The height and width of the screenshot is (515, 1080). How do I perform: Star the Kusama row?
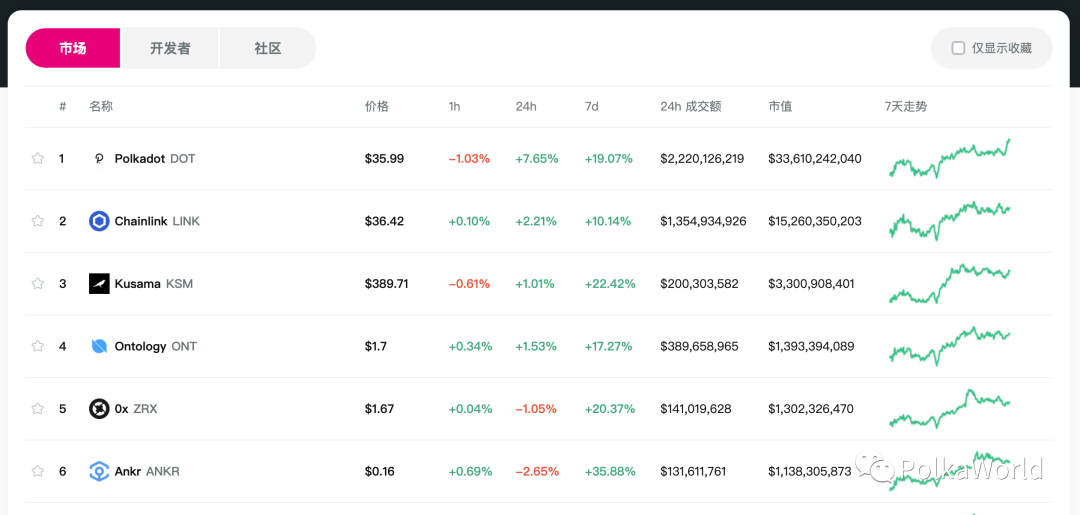pyautogui.click(x=37, y=284)
